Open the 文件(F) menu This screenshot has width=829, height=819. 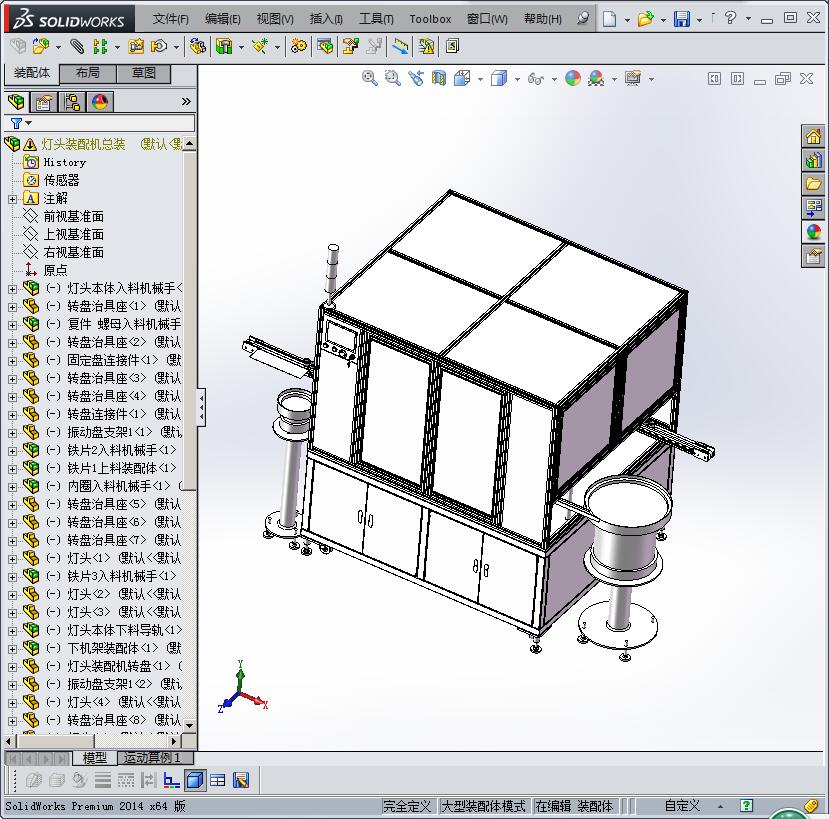click(x=170, y=19)
